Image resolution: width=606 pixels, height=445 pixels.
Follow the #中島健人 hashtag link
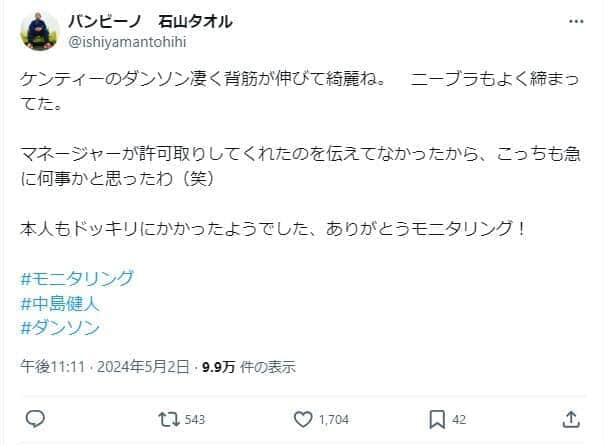coord(60,302)
